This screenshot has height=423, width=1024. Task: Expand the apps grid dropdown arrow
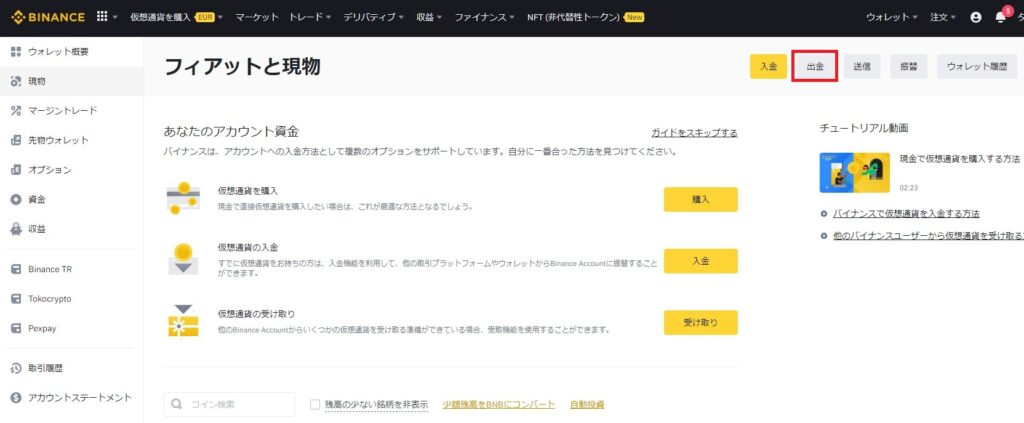(x=116, y=18)
